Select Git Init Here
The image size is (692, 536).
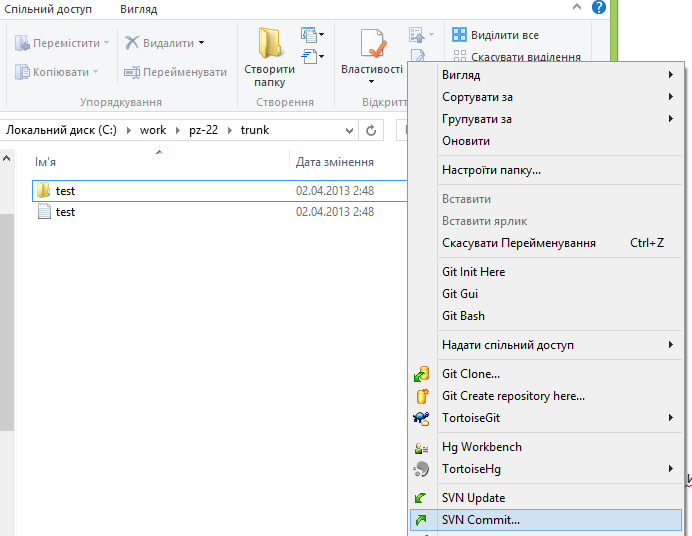tap(546, 272)
